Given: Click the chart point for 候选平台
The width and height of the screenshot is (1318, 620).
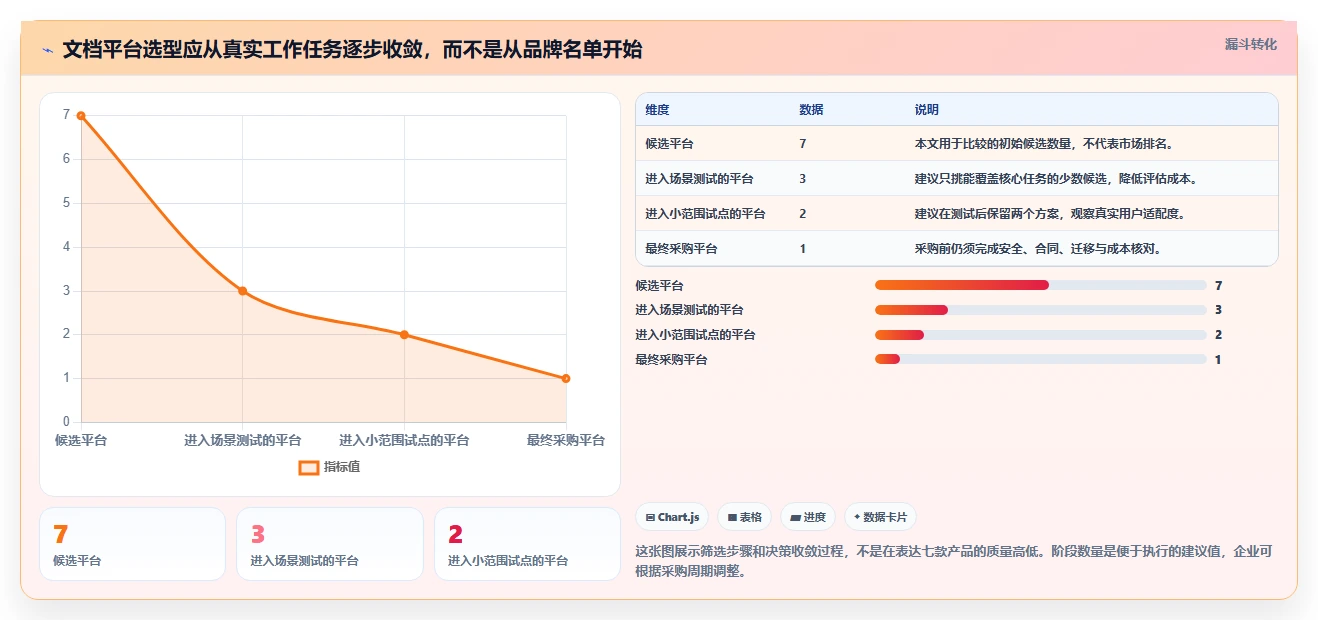Looking at the screenshot, I should click(81, 116).
